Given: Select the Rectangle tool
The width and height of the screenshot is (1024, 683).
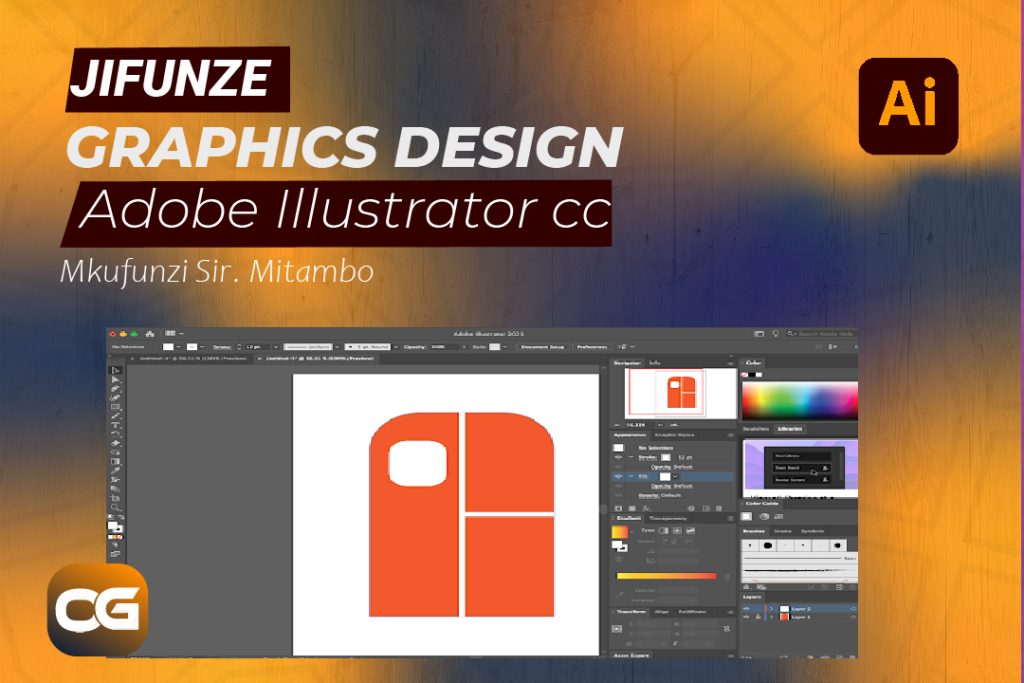Looking at the screenshot, I should pyautogui.click(x=116, y=407).
